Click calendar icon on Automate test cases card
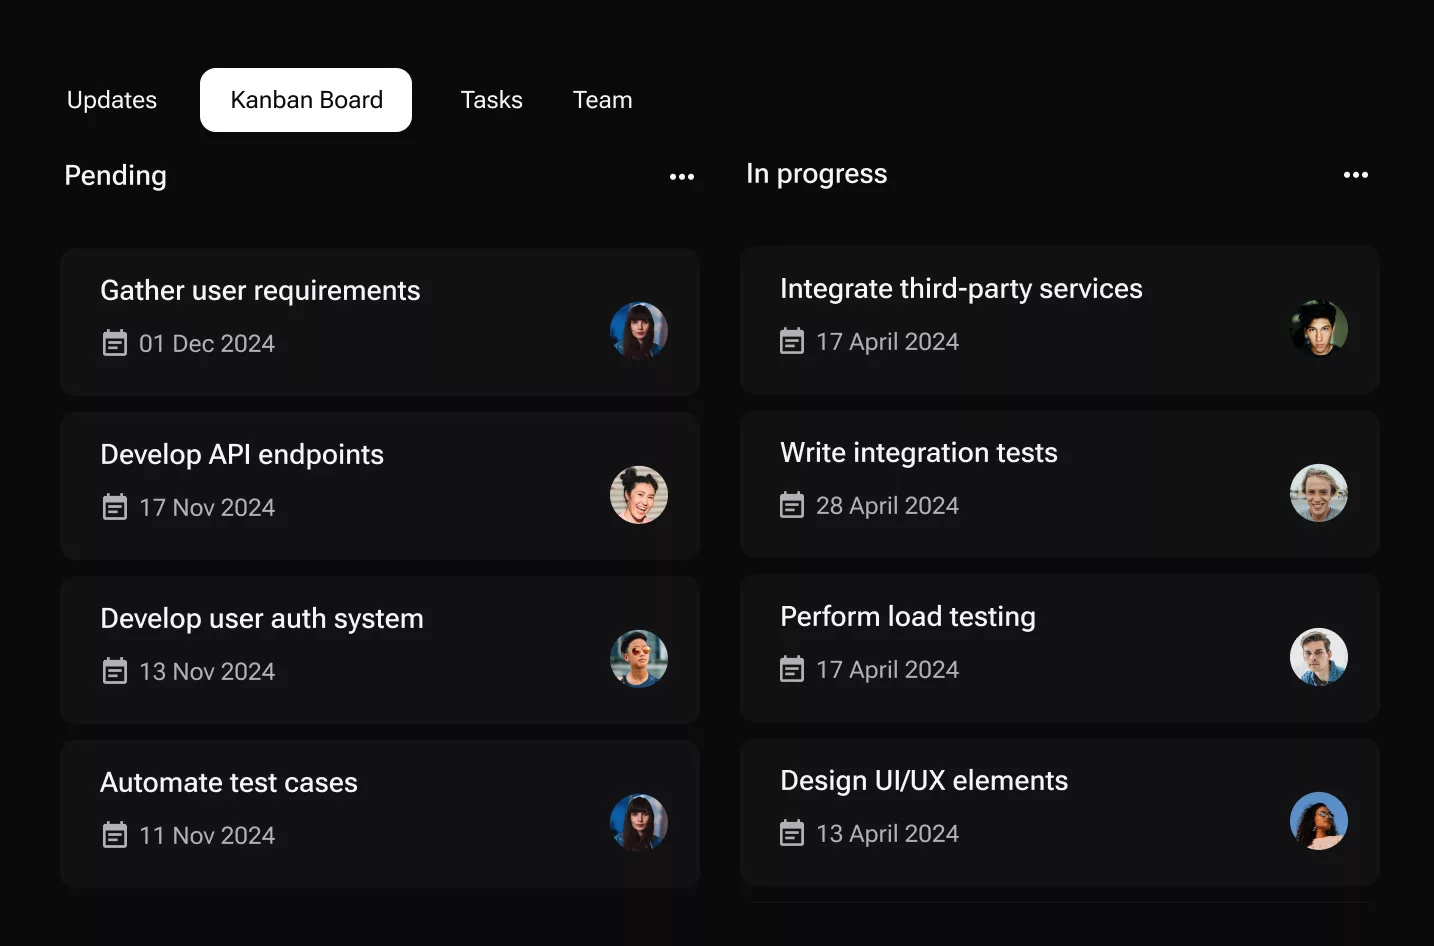1434x946 pixels. tap(115, 835)
